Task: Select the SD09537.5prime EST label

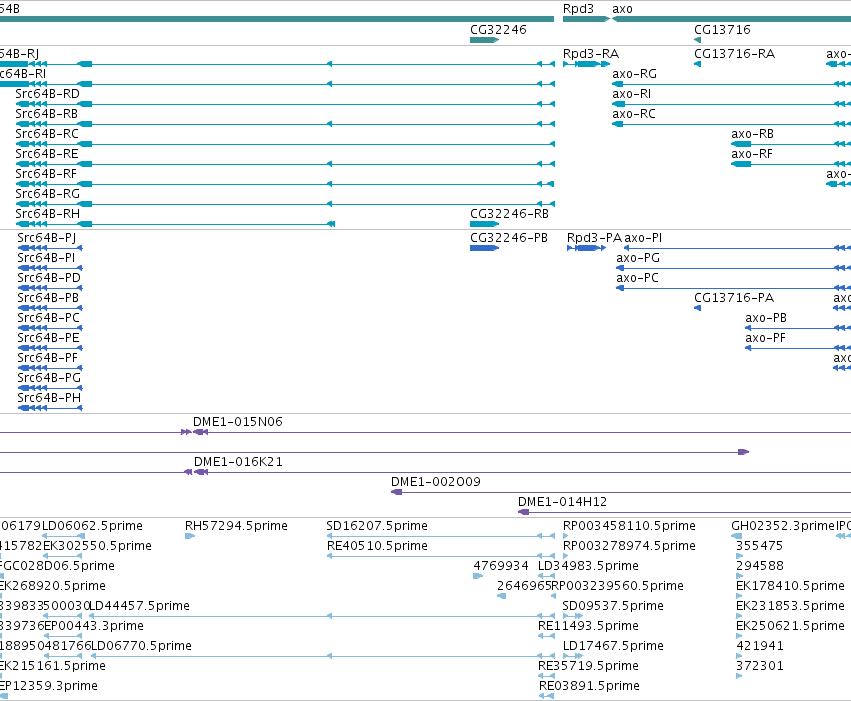Action: [x=613, y=607]
